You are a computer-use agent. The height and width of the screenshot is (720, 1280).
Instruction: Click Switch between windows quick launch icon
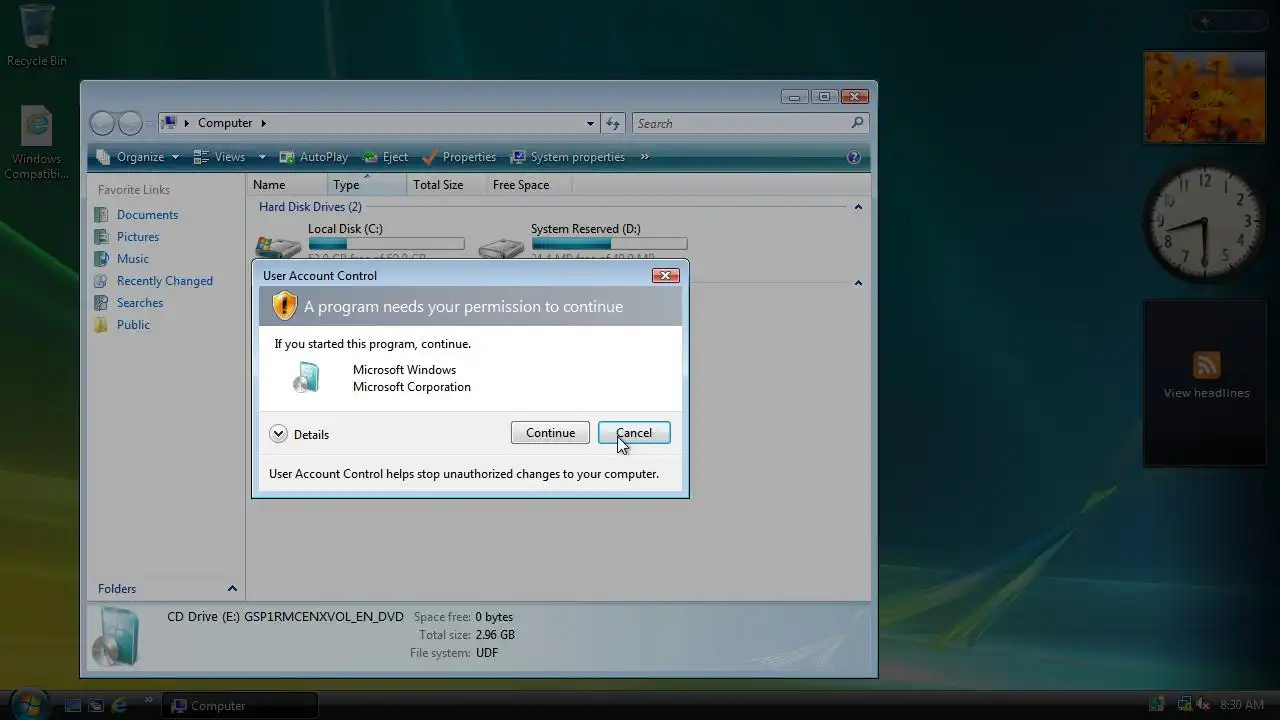(96, 705)
